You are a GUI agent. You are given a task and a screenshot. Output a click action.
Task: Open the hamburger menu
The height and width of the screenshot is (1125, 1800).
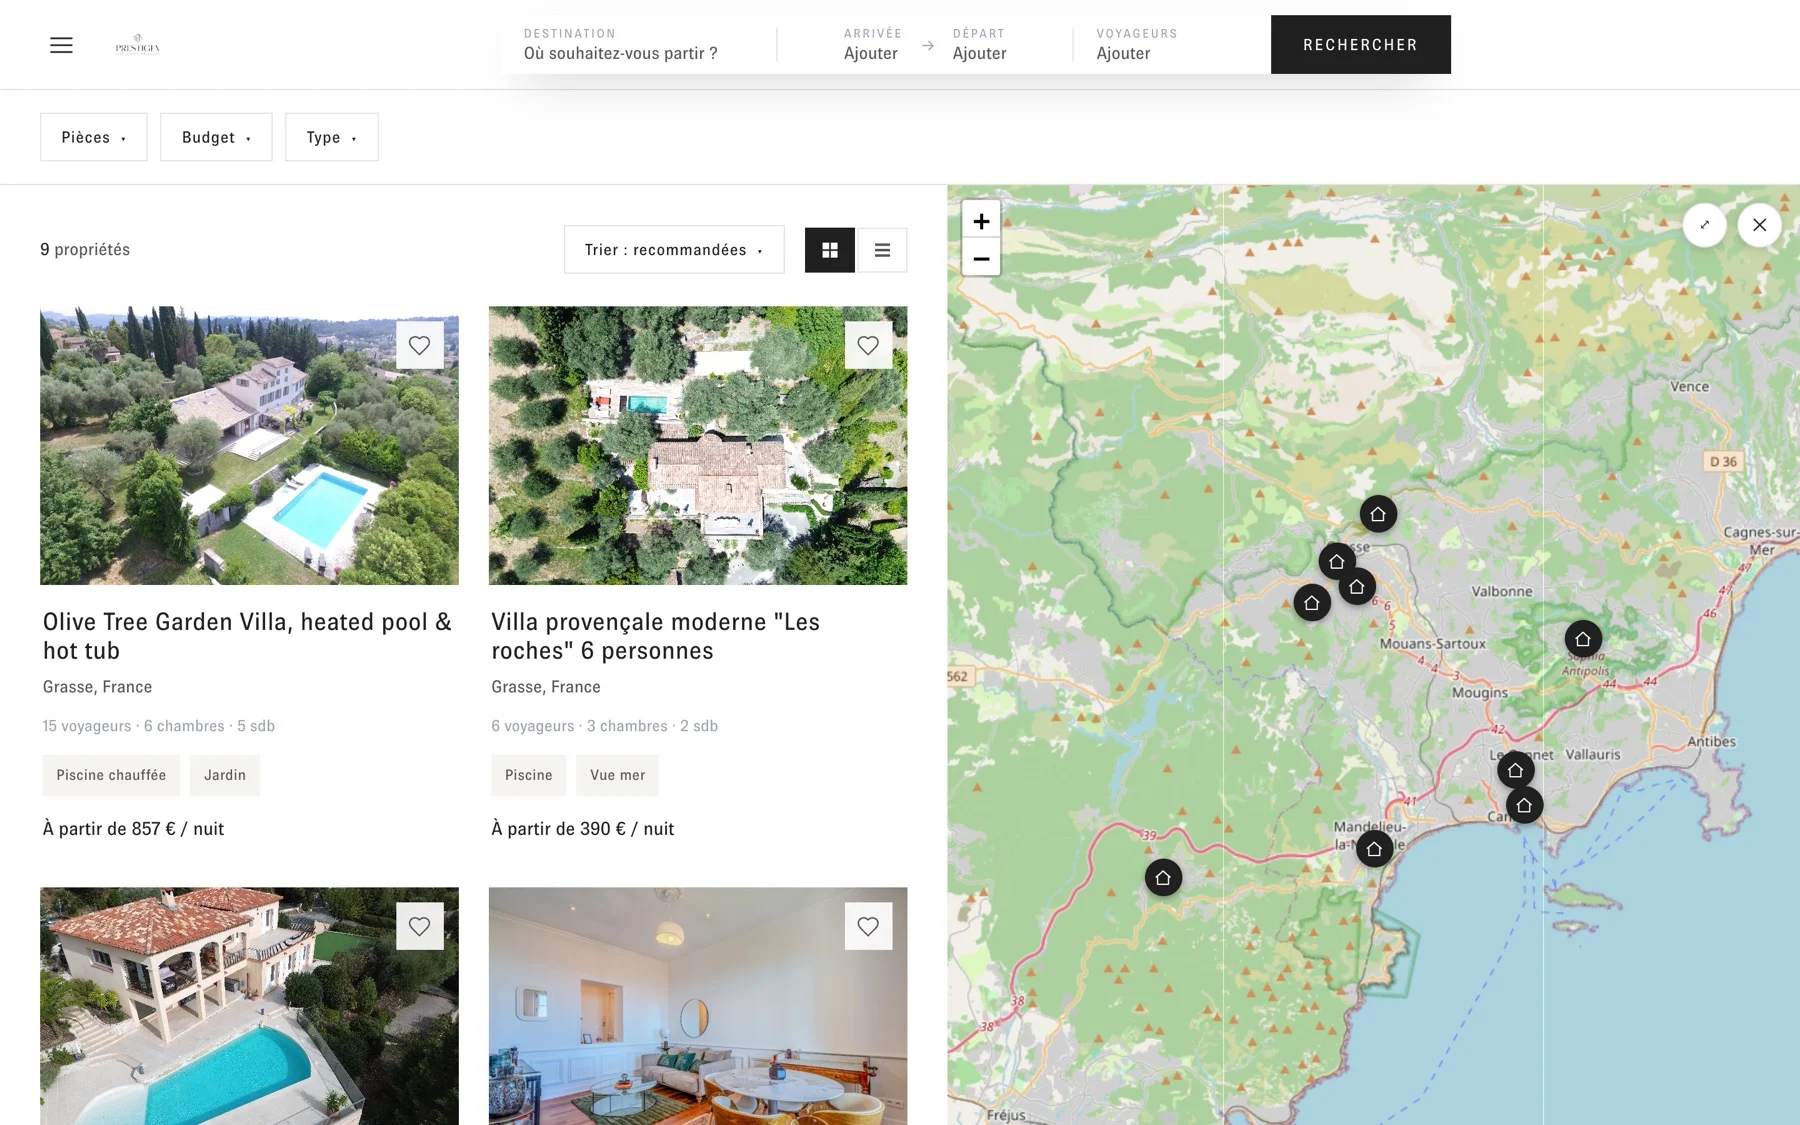point(61,45)
